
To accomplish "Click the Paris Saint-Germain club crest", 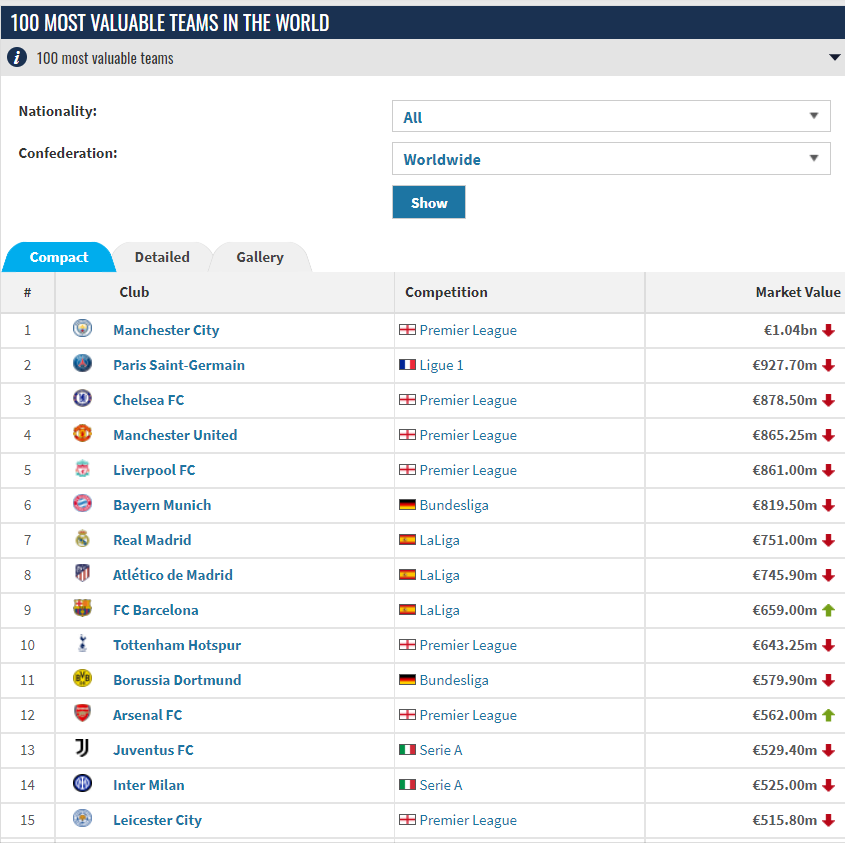I will pyautogui.click(x=82, y=363).
